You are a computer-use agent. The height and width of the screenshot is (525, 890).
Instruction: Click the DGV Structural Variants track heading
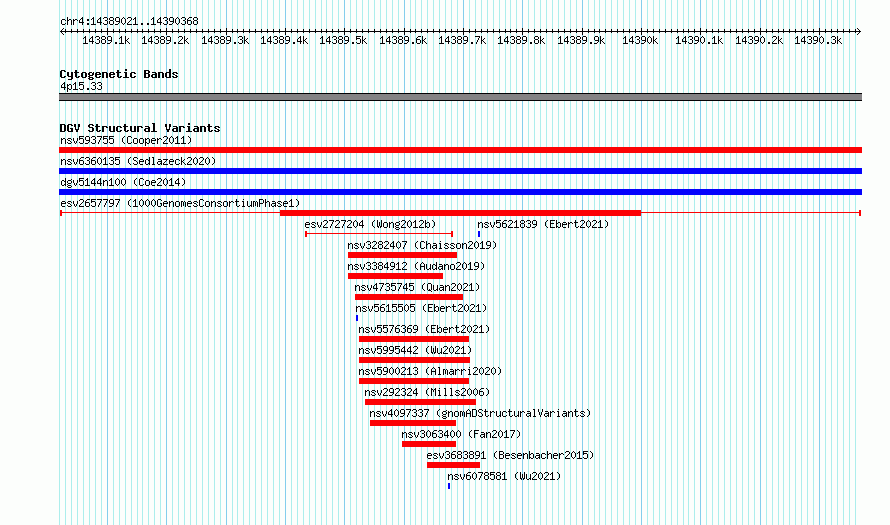tap(140, 128)
